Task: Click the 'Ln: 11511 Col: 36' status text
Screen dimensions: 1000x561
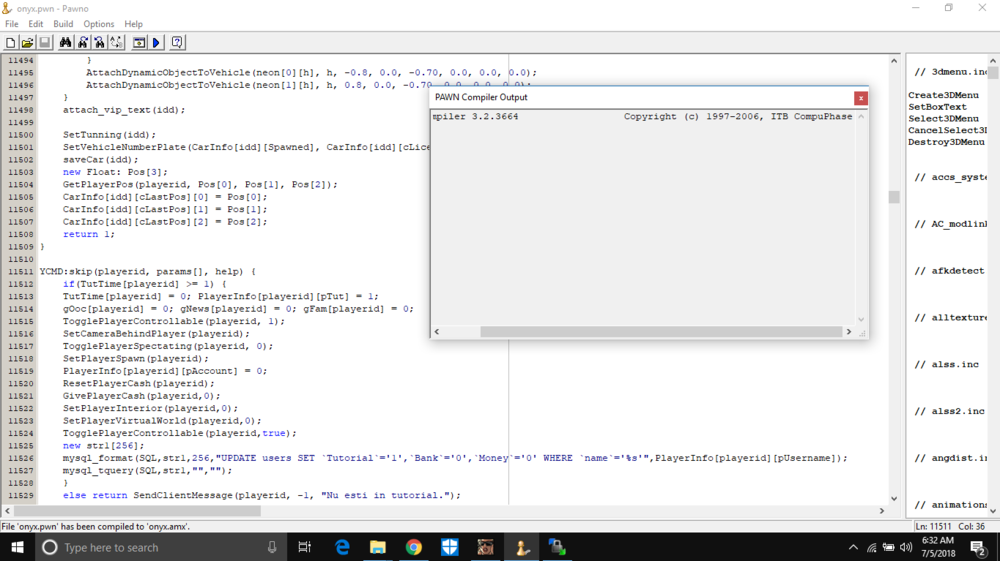Action: [950, 527]
